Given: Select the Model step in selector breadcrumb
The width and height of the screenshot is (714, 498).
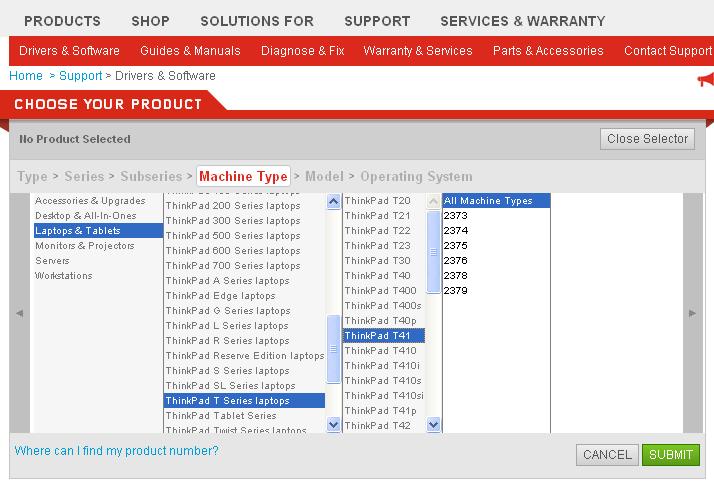Looking at the screenshot, I should coord(324,176).
